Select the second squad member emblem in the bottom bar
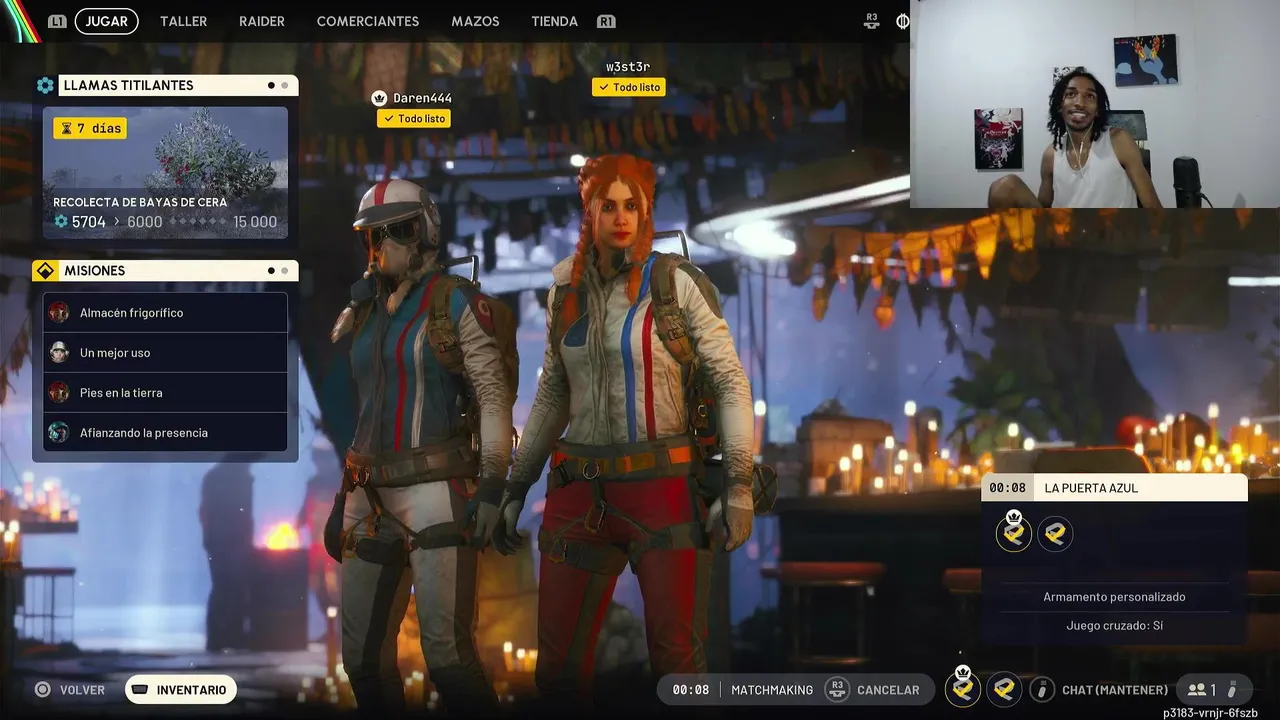1280x720 pixels. pyautogui.click(x=1004, y=689)
